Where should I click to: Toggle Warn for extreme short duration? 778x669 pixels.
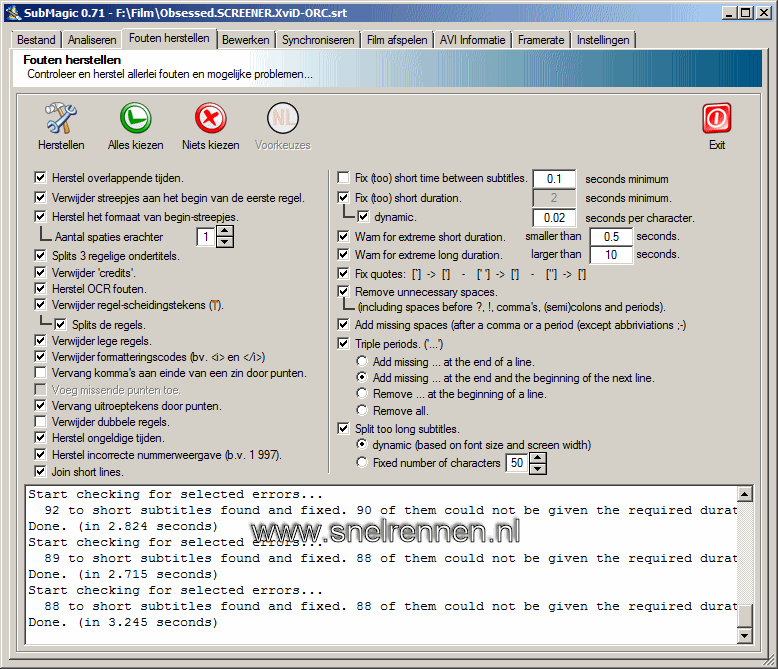[343, 236]
